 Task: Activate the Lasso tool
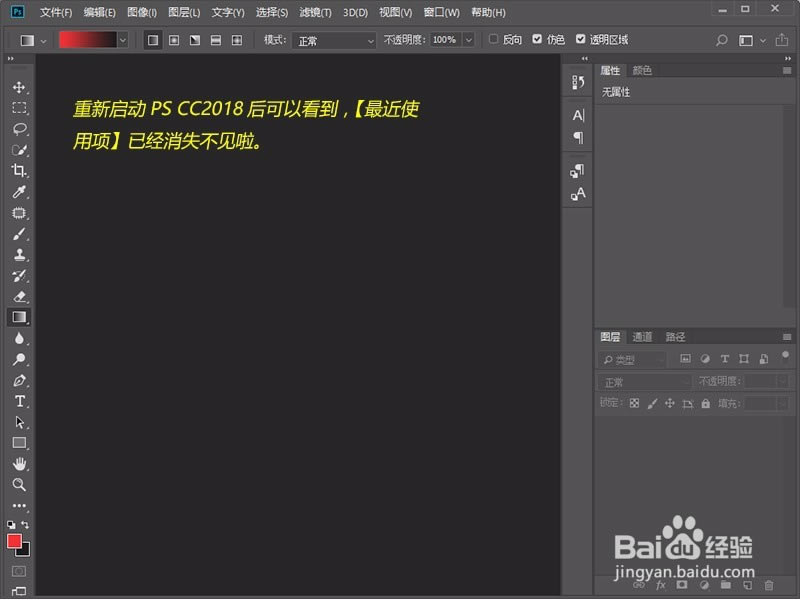18,129
